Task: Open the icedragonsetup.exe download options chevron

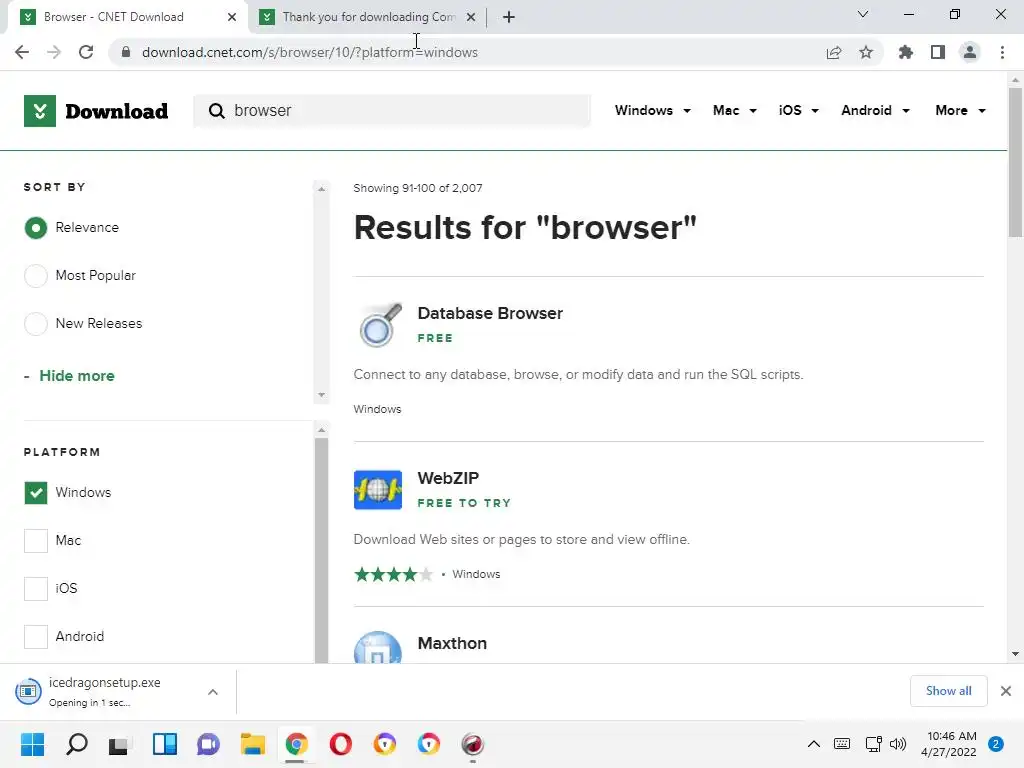Action: (x=213, y=692)
